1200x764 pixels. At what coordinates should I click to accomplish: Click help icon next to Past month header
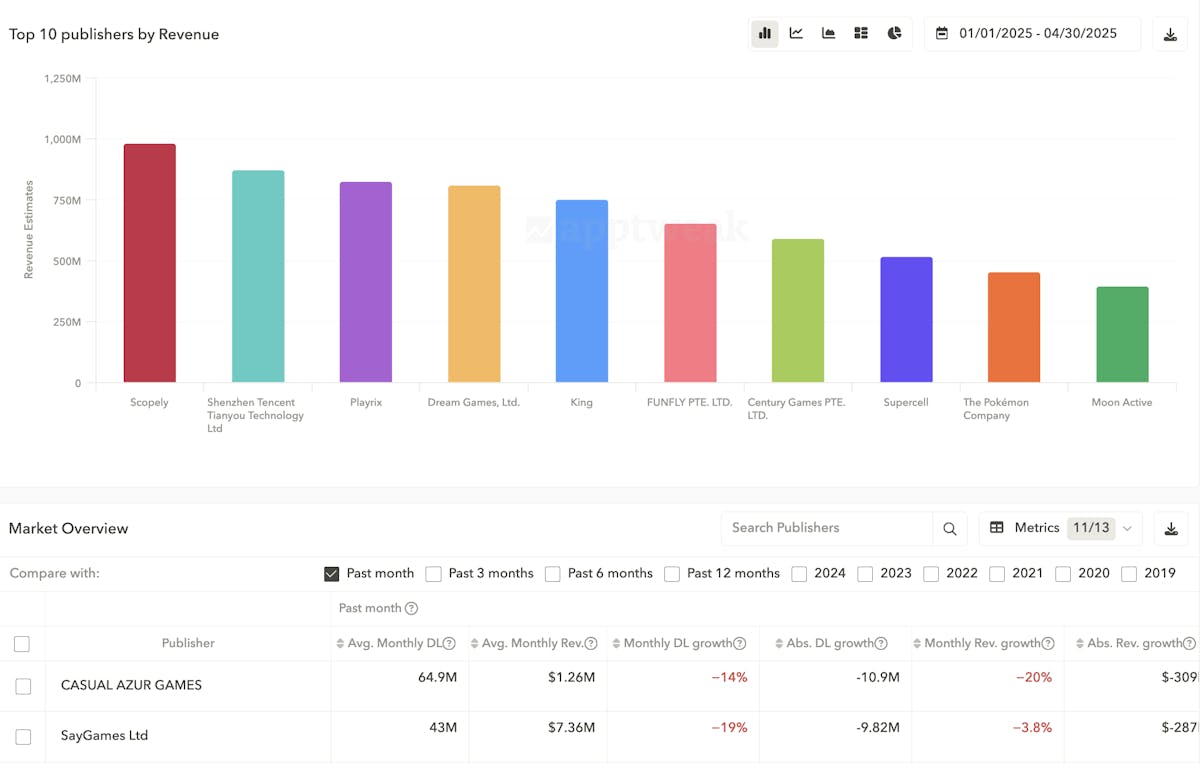(411, 608)
